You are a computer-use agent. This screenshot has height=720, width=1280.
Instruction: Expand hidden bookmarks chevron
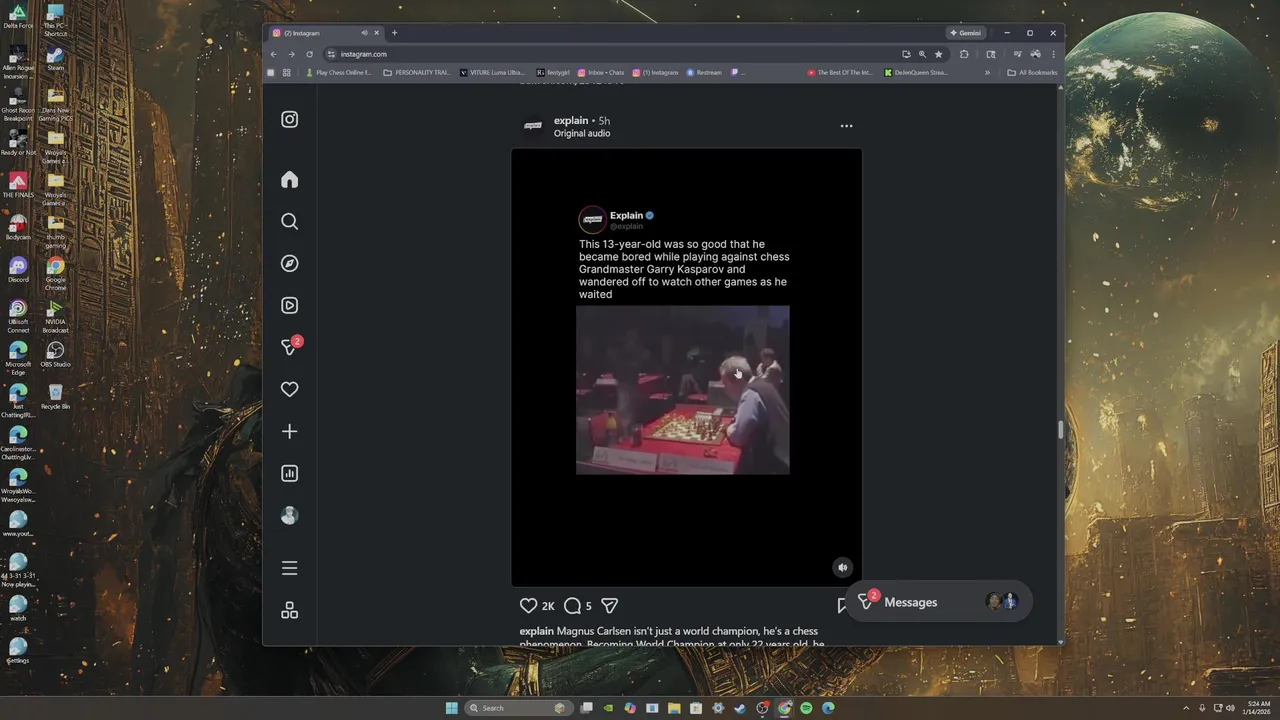(987, 73)
